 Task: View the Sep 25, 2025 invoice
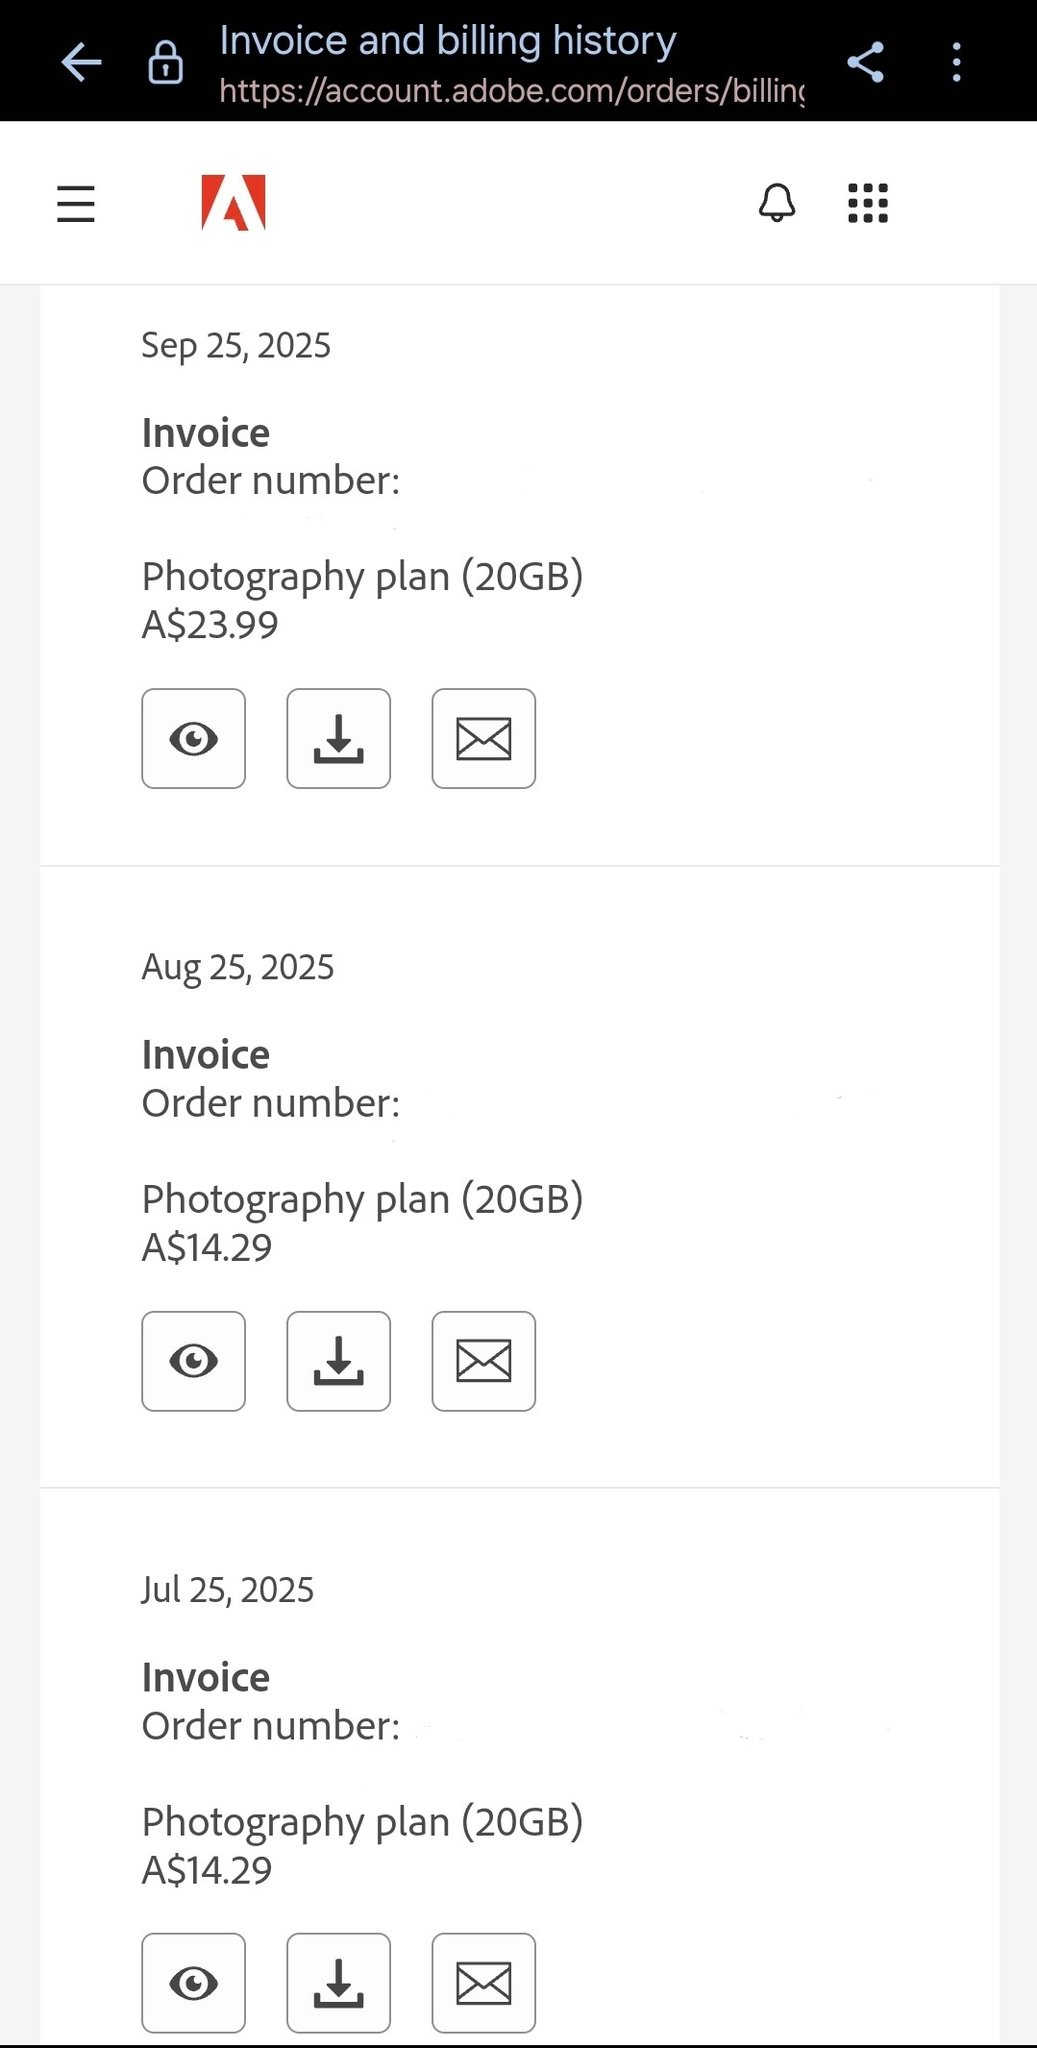[193, 739]
